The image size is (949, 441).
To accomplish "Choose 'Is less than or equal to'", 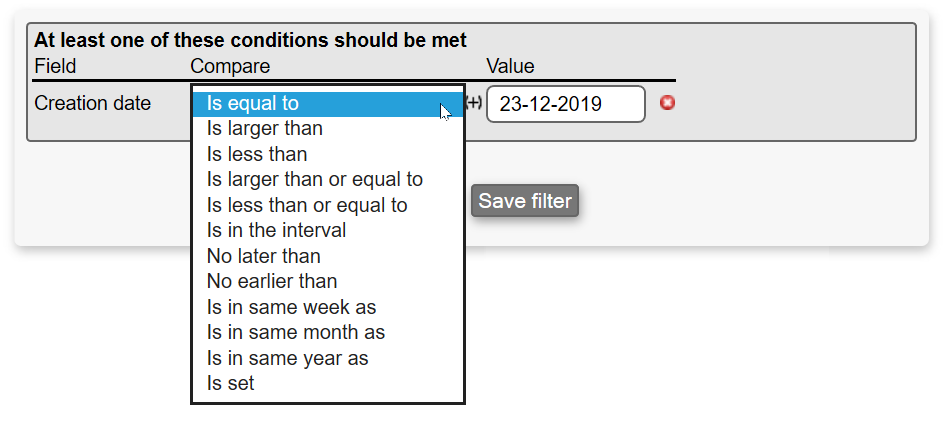I will point(307,205).
